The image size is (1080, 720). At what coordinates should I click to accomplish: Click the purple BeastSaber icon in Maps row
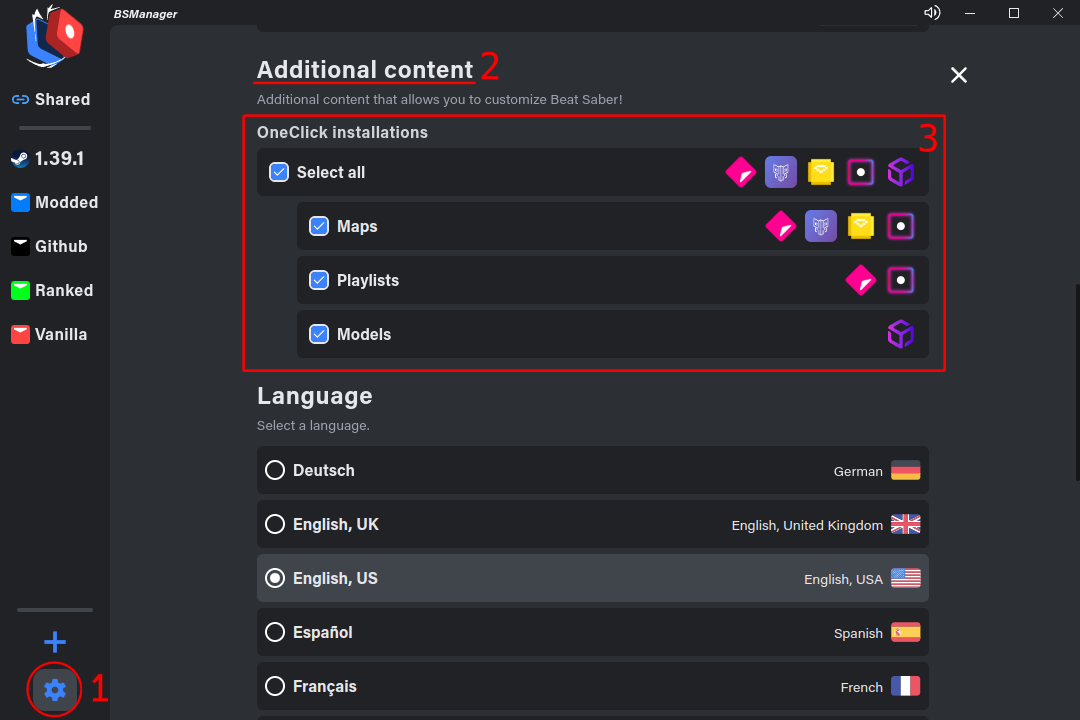pos(820,226)
